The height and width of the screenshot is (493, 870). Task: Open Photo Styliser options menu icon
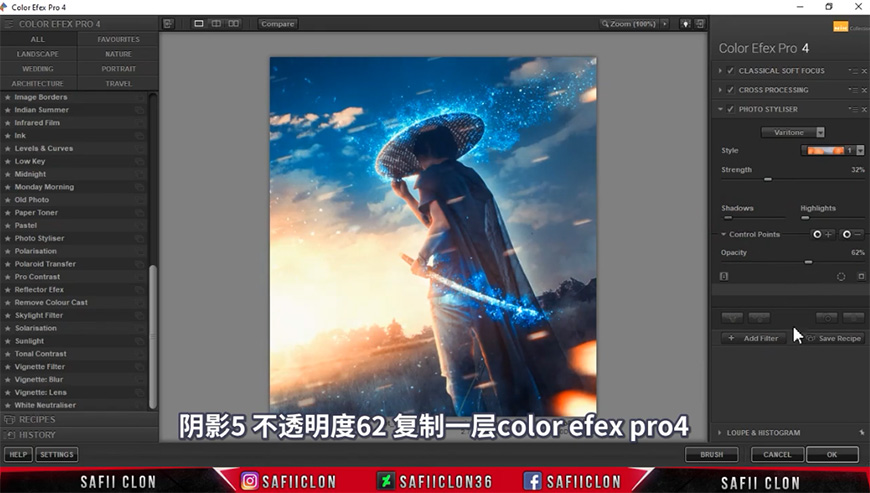pyautogui.click(x=853, y=109)
